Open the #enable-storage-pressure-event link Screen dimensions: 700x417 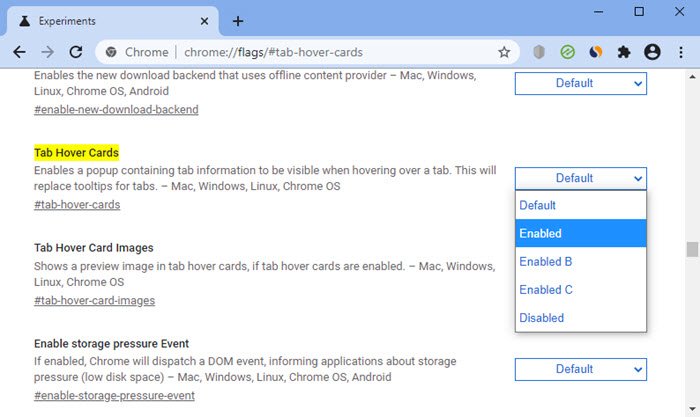tap(114, 396)
